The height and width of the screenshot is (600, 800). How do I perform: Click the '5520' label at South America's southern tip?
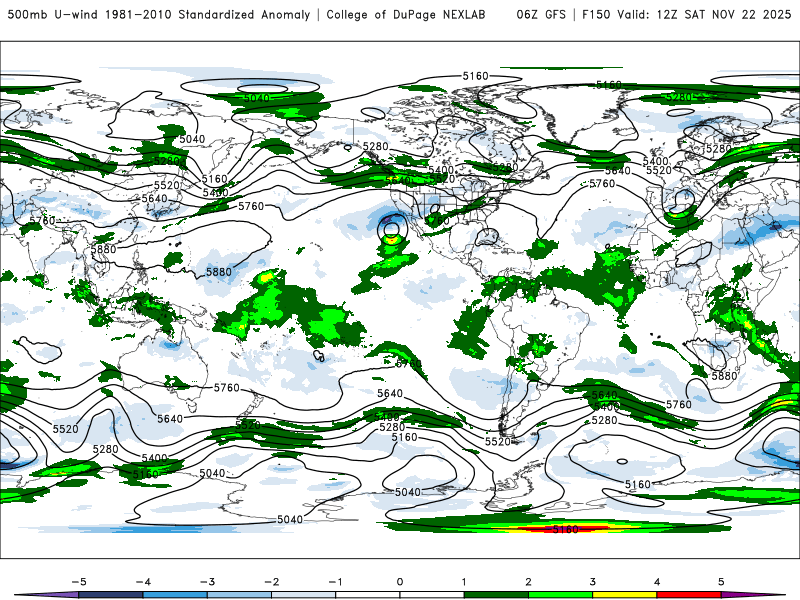[498, 441]
